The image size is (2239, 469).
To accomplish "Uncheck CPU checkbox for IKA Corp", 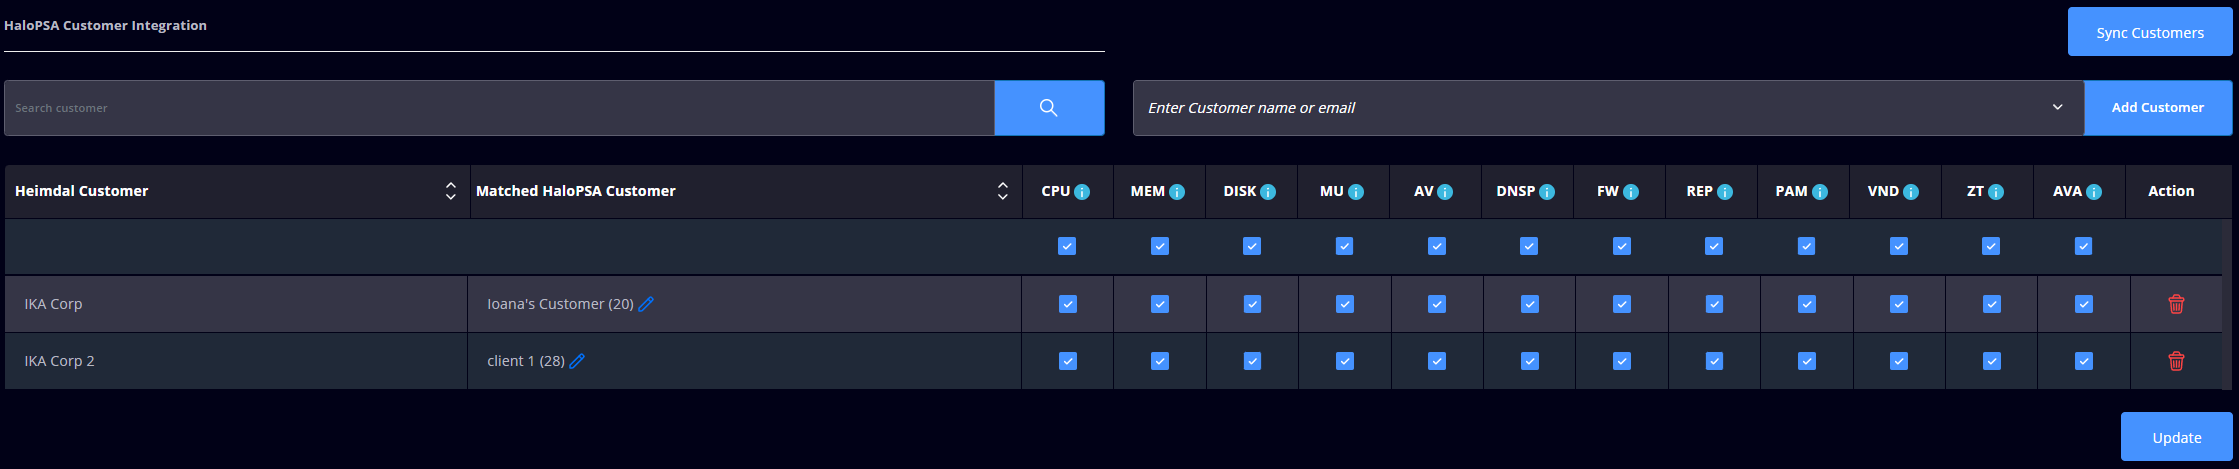I will pyautogui.click(x=1067, y=304).
